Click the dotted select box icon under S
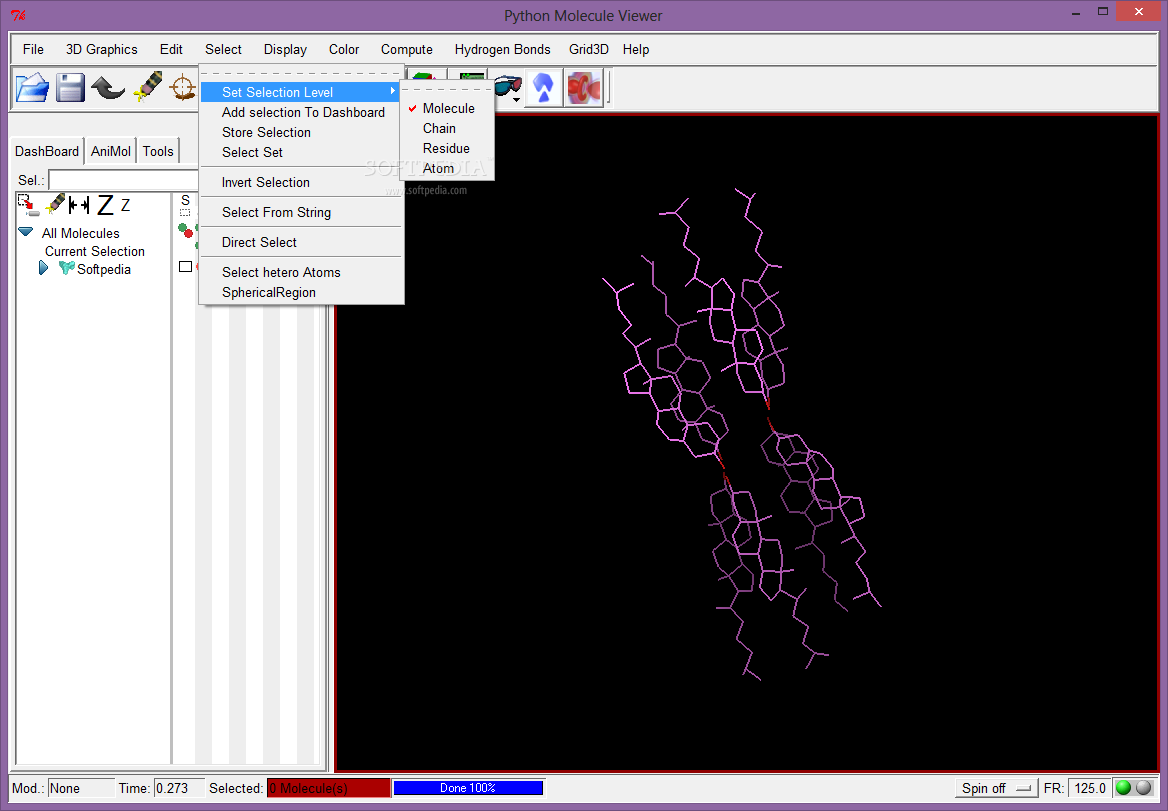Screen dimensions: 1168x811 [185, 213]
